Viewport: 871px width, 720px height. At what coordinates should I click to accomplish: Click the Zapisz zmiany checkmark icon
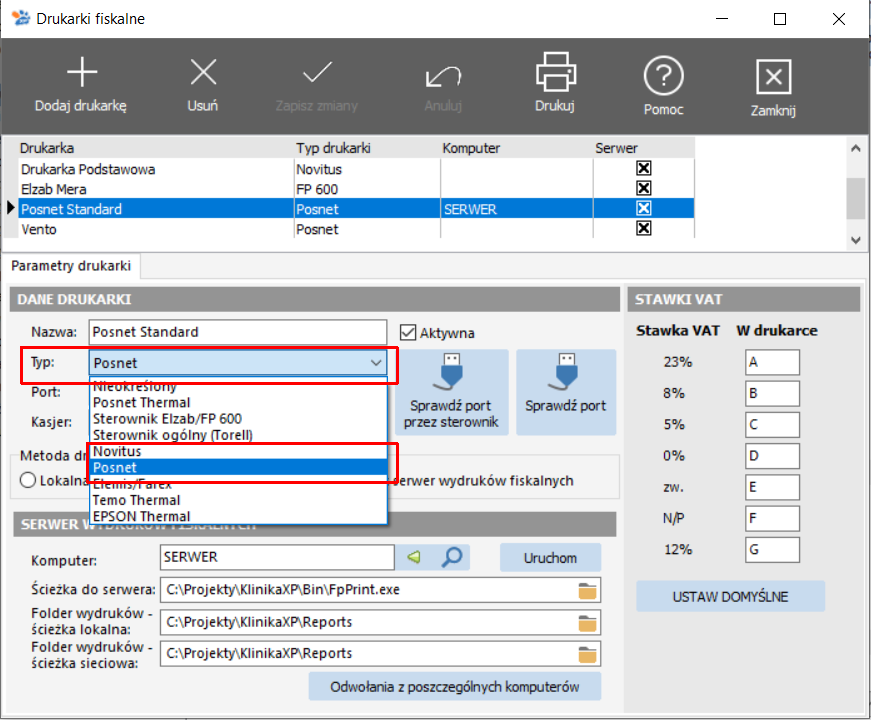point(317,72)
